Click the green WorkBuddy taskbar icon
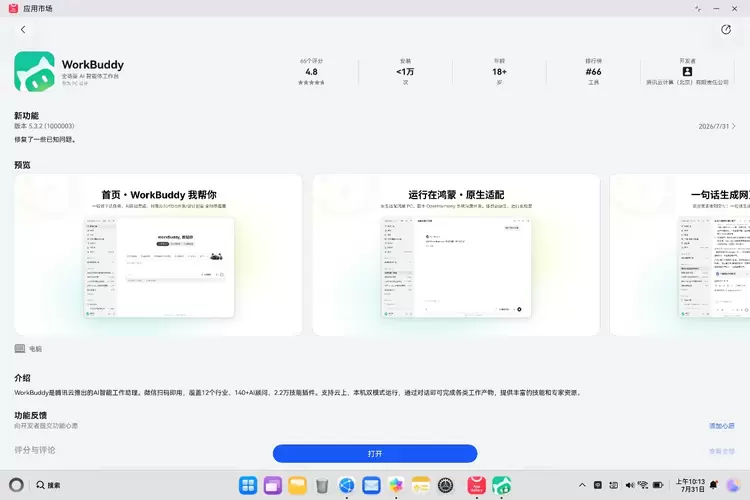Image resolution: width=750 pixels, height=500 pixels. (x=501, y=486)
